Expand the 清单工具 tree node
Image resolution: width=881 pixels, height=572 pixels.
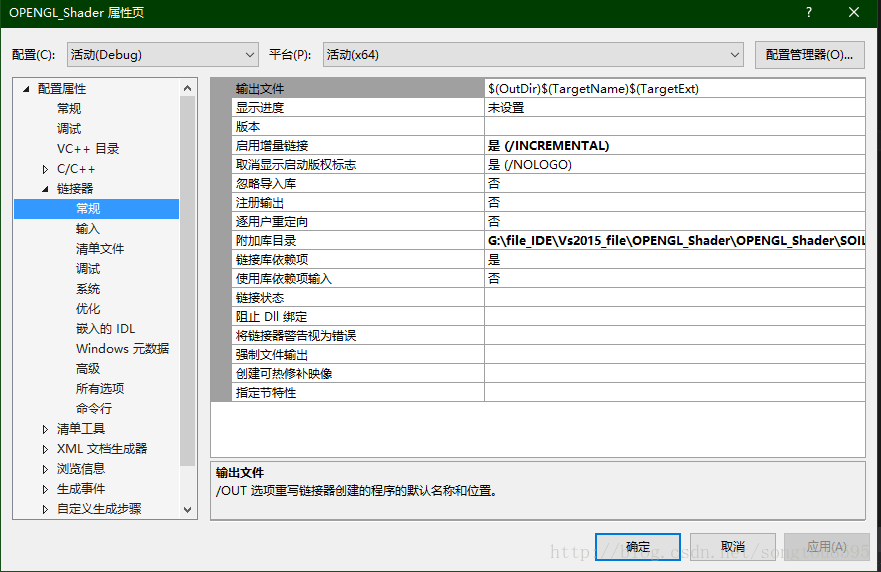pyautogui.click(x=46, y=429)
